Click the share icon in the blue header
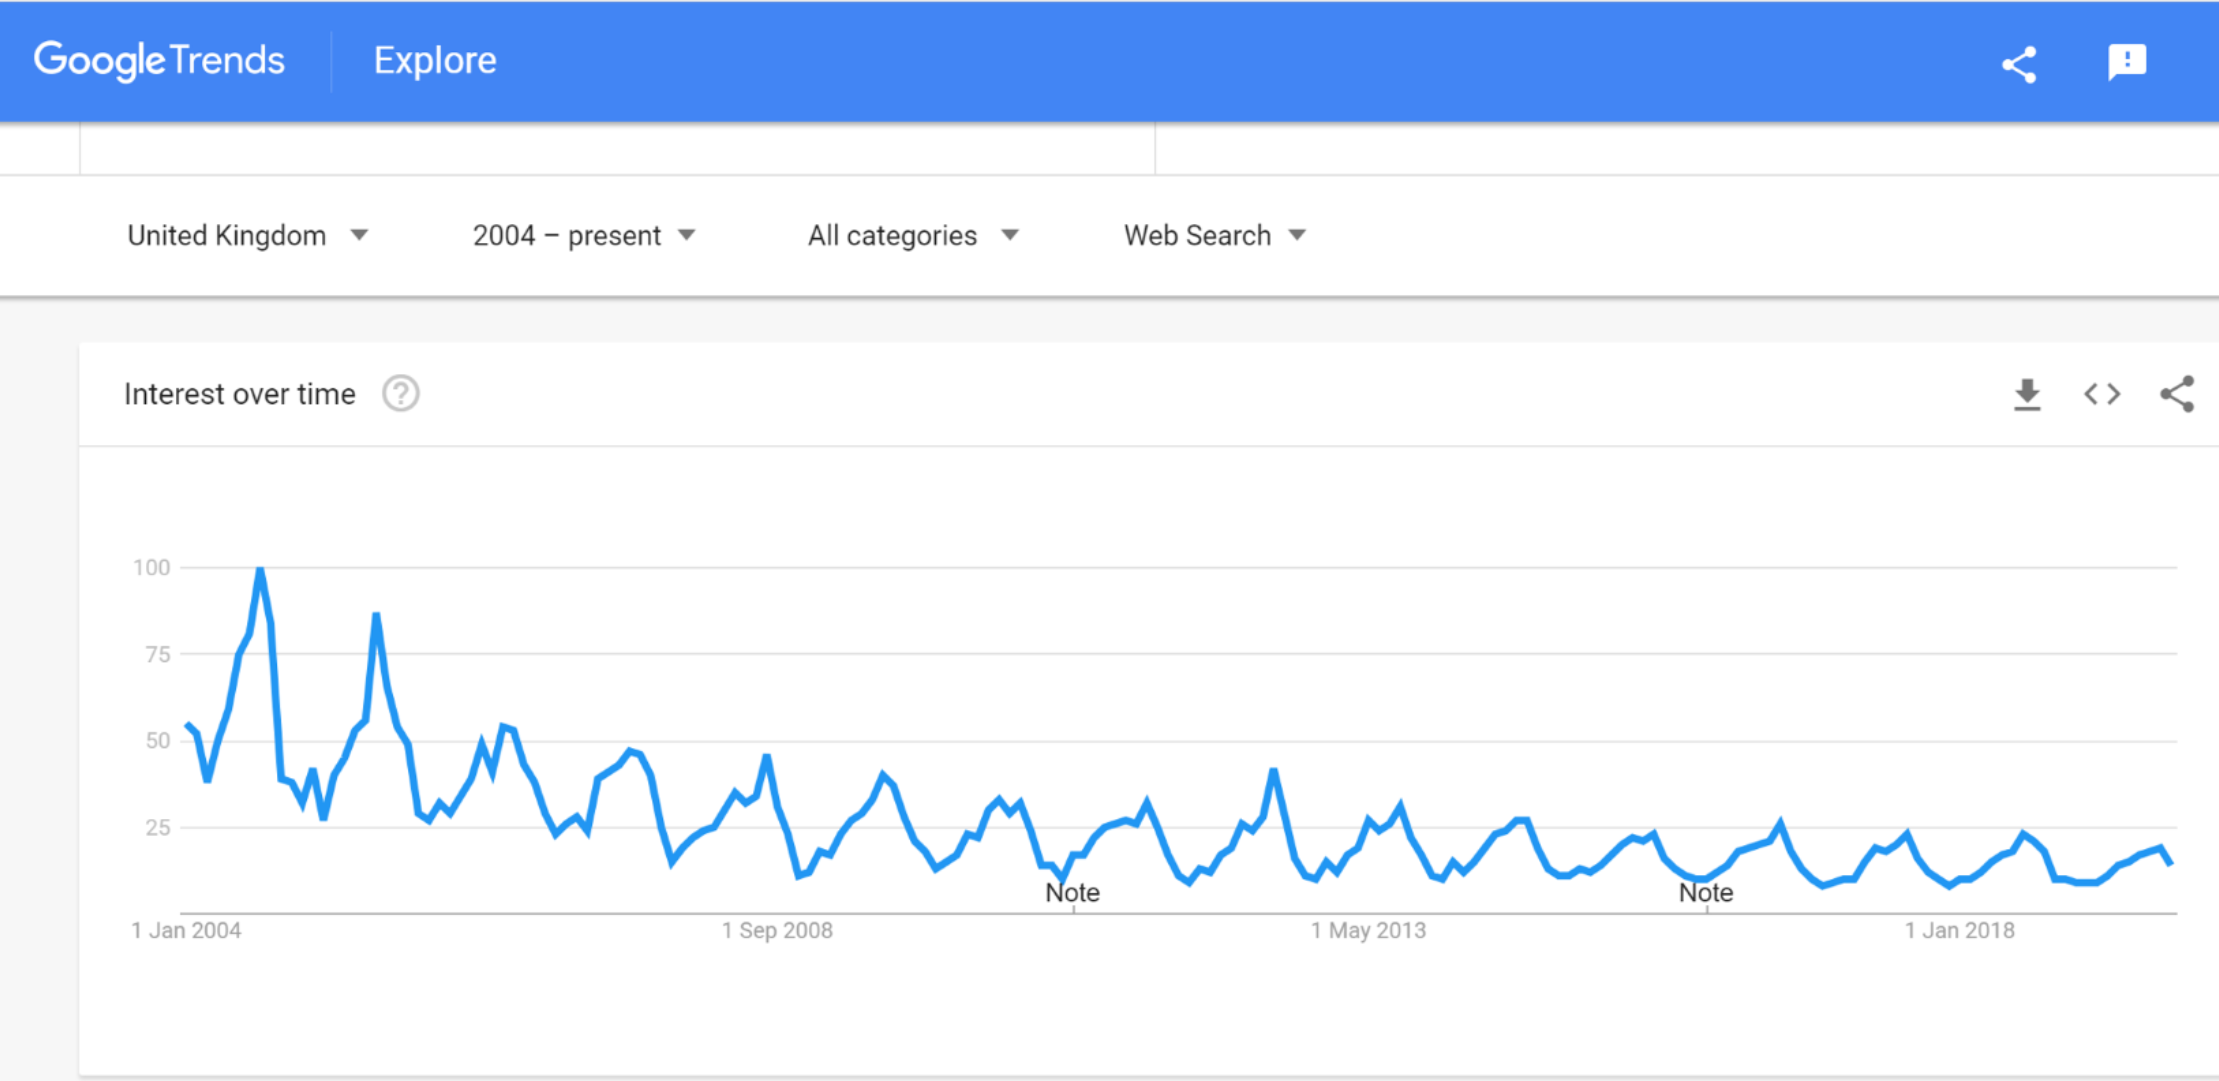The image size is (2219, 1081). (2018, 65)
